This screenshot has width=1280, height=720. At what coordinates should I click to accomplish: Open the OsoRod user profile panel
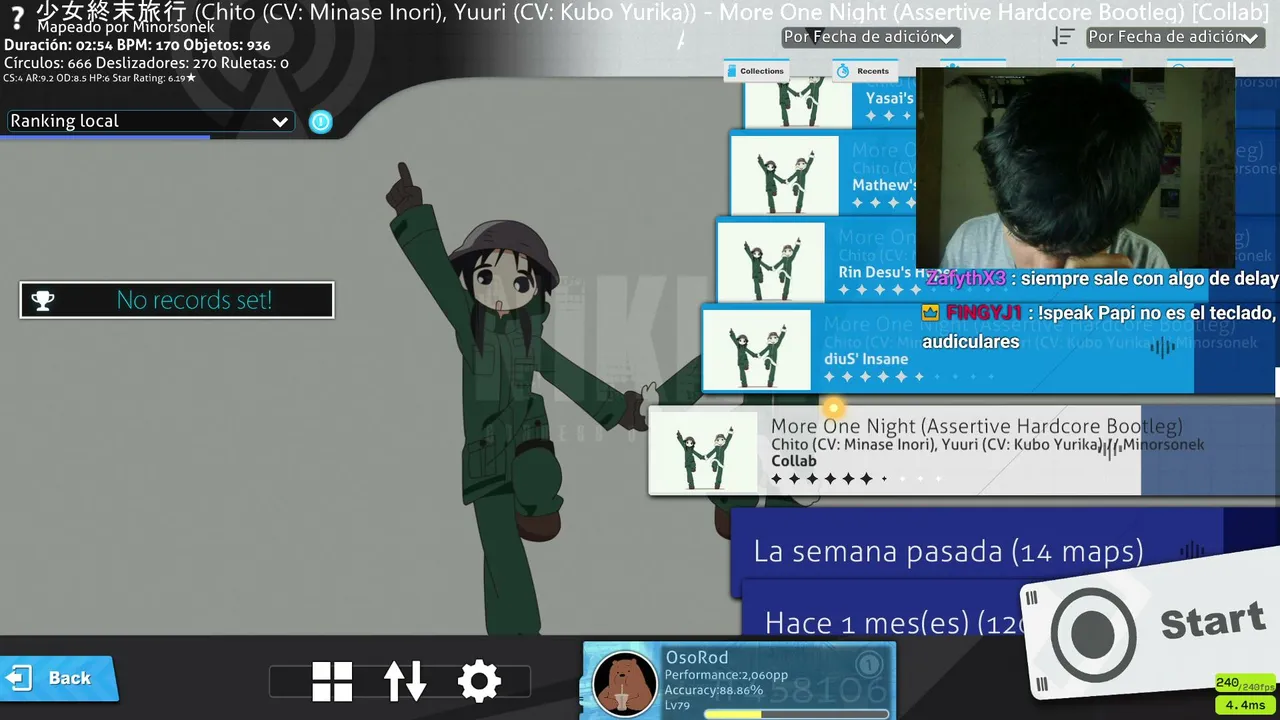pos(739,682)
